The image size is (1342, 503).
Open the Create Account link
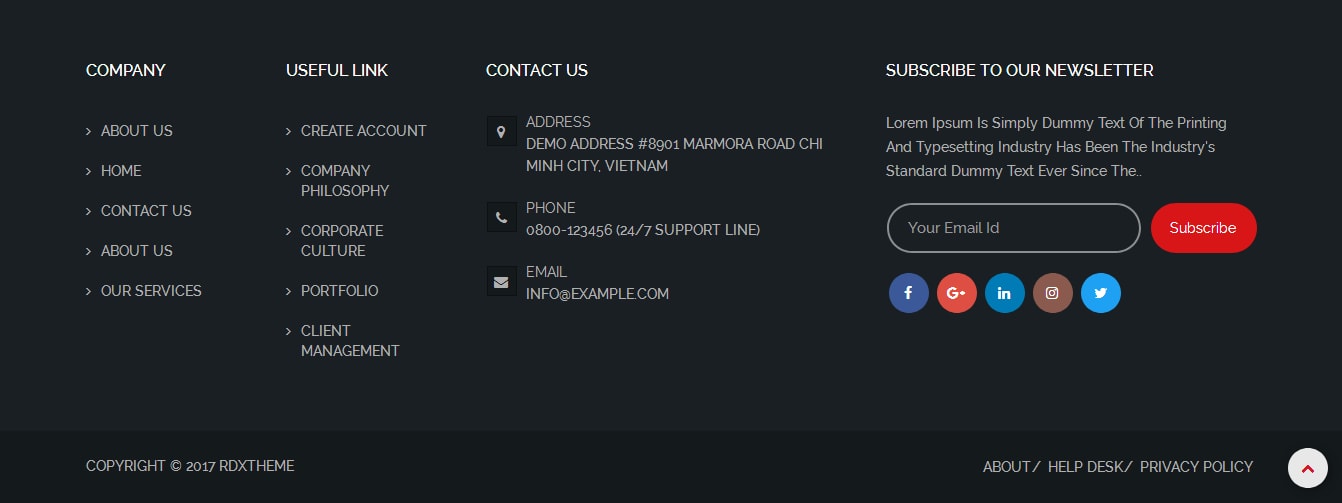pos(363,131)
